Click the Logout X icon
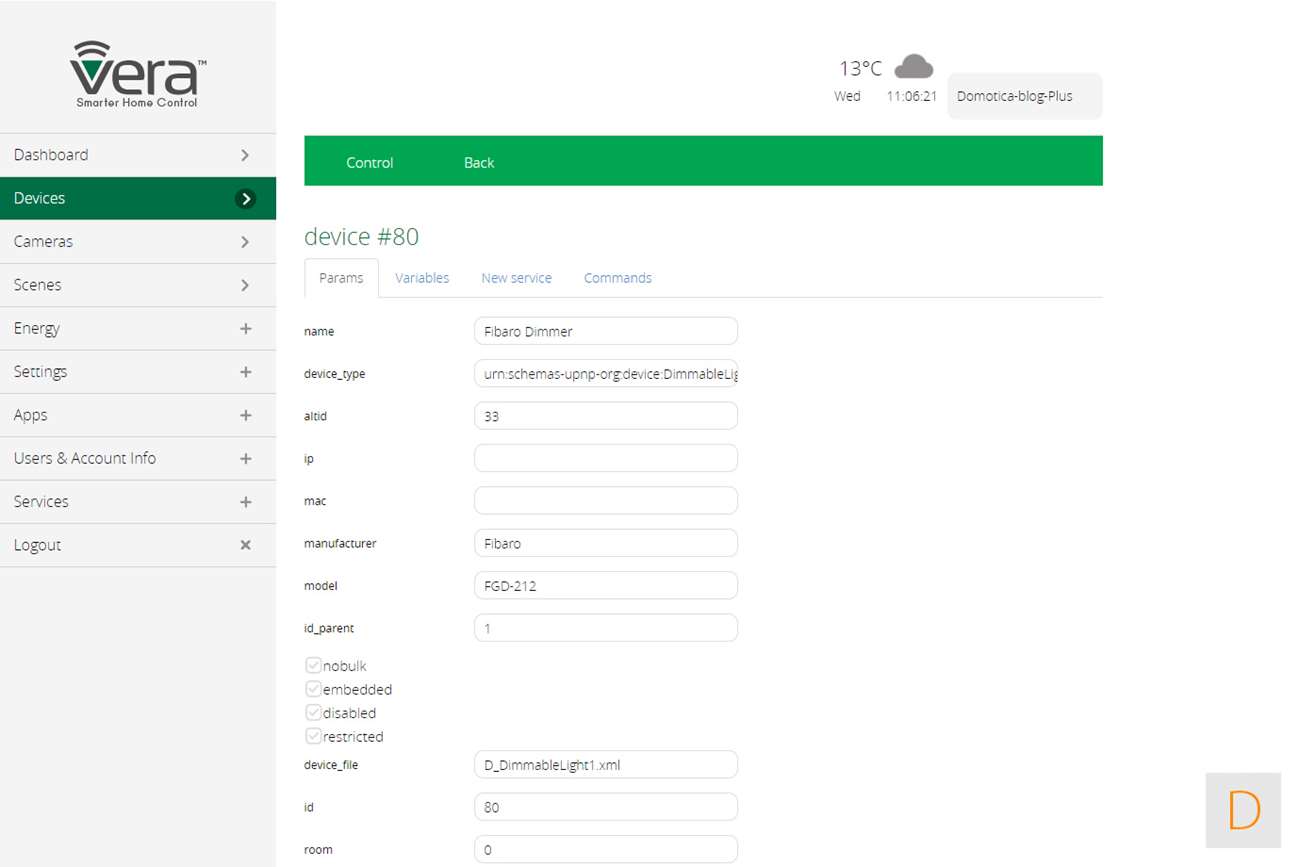This screenshot has width=1300, height=867. point(245,545)
